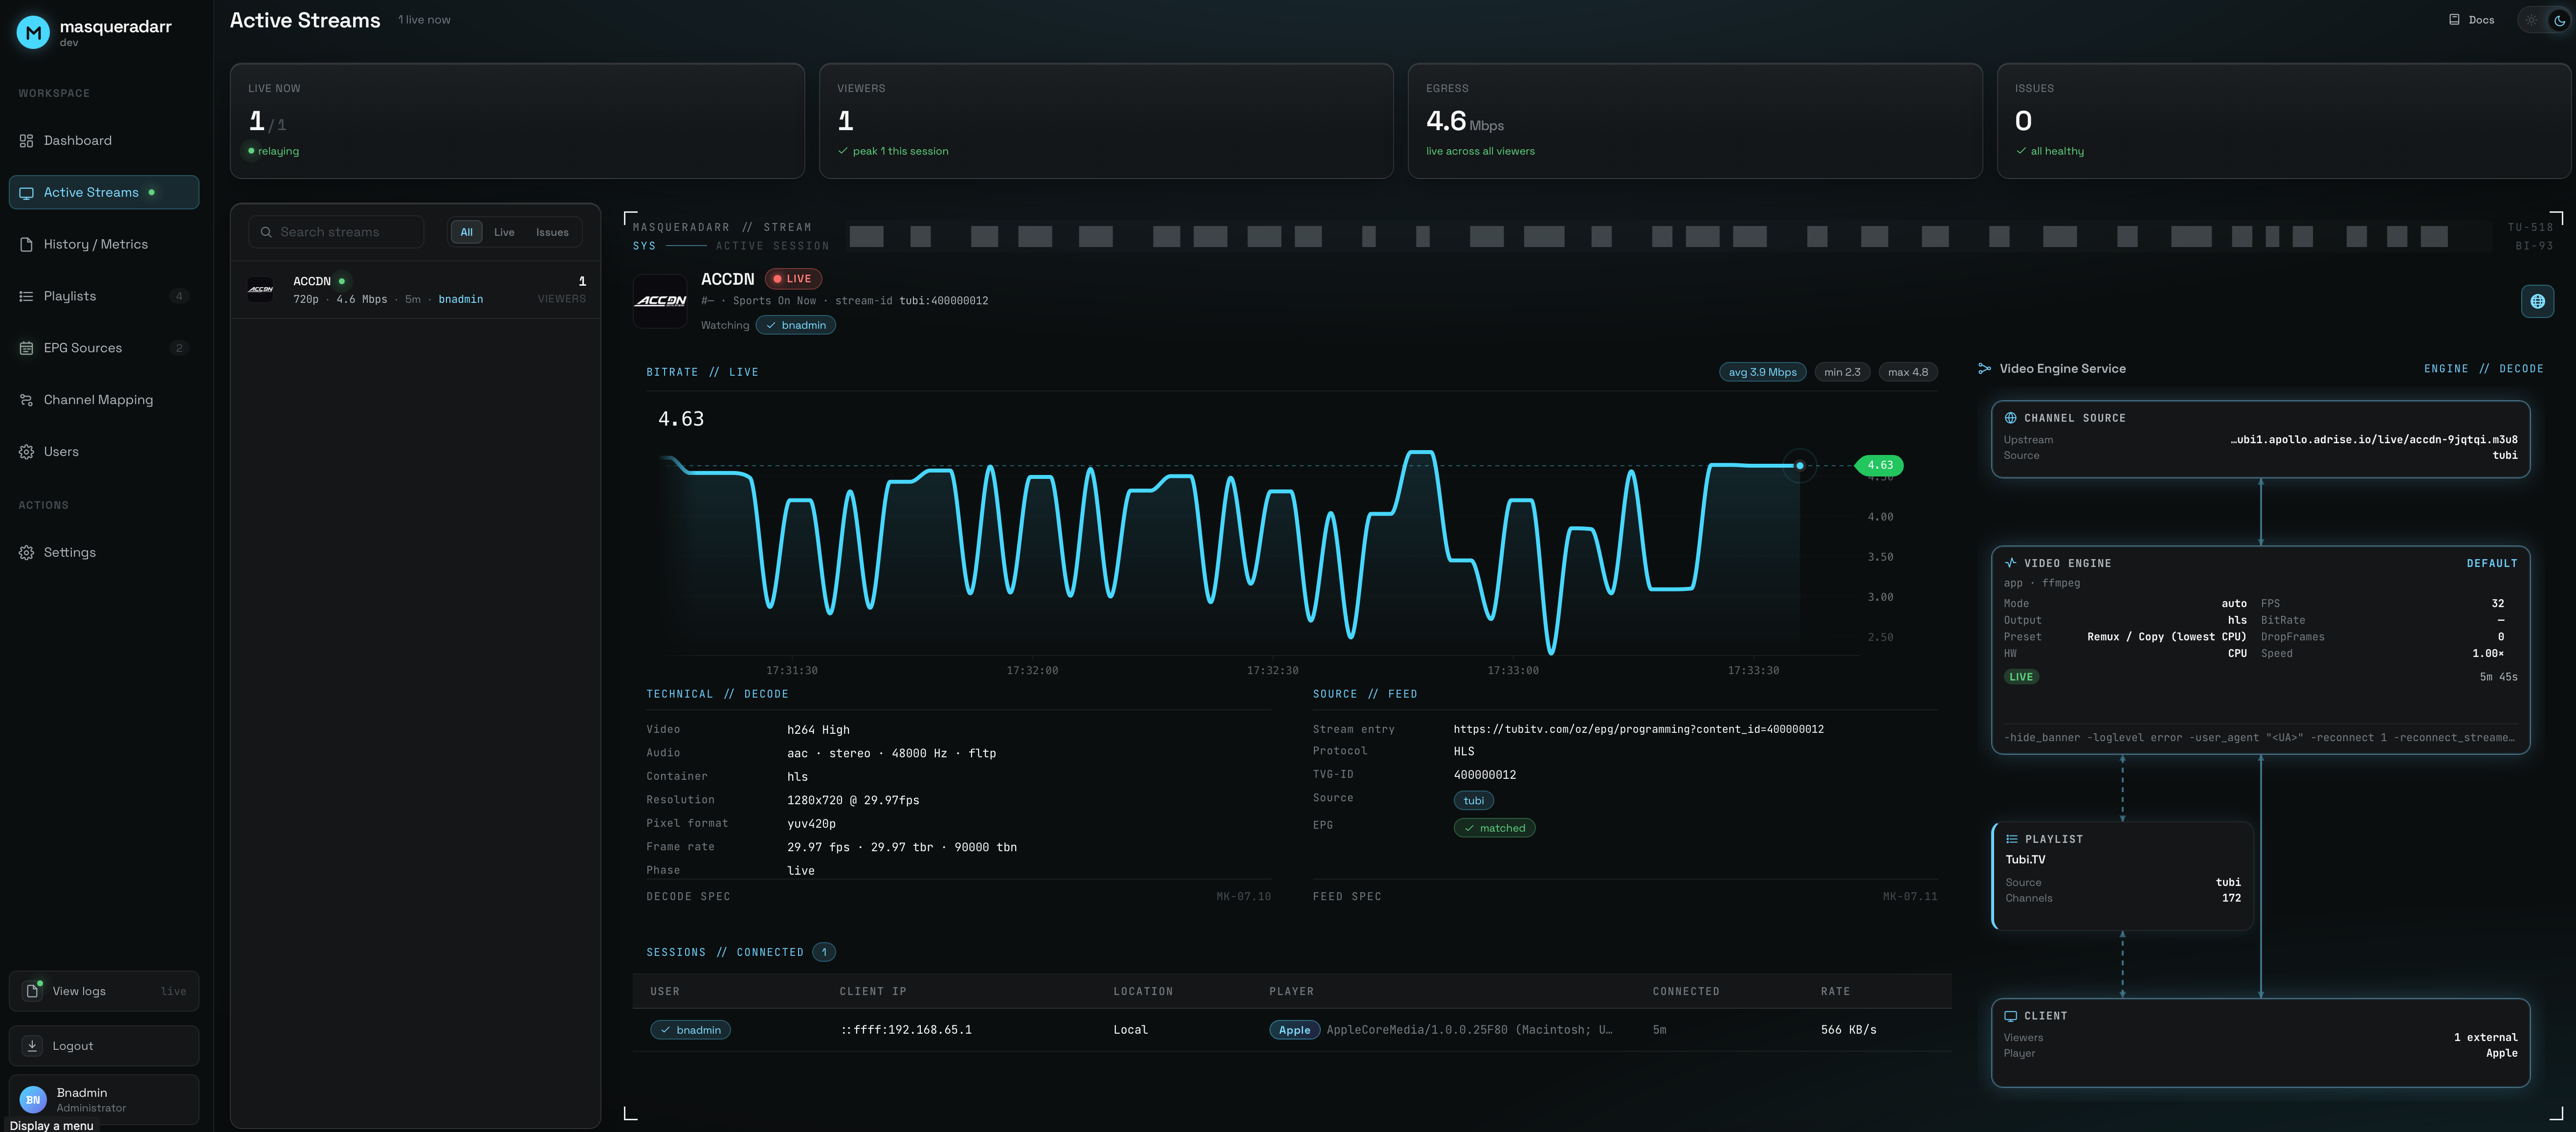Click the Users gear icon in sidebar
Screen dimensions: 2576x1132
[26, 452]
